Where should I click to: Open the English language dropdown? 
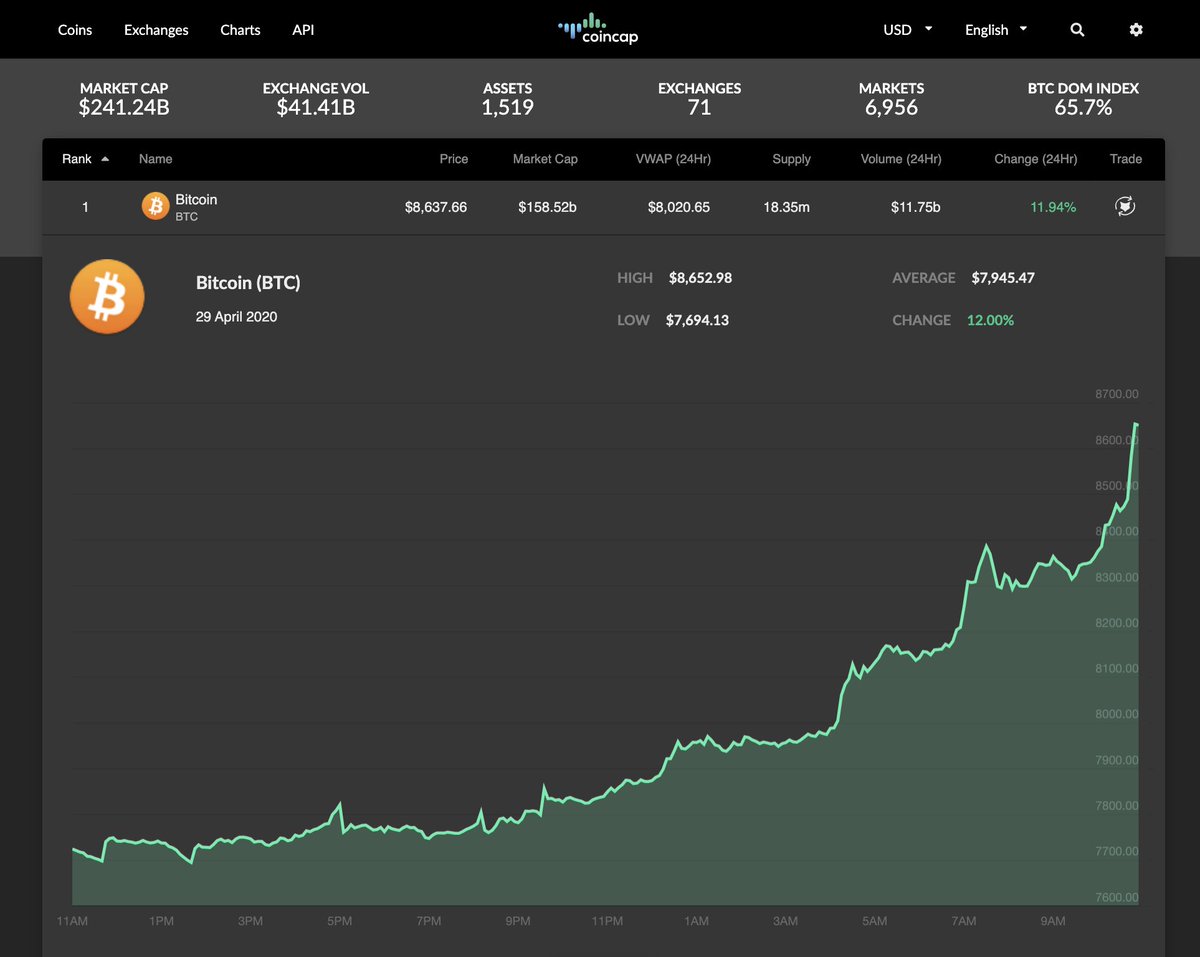point(996,30)
